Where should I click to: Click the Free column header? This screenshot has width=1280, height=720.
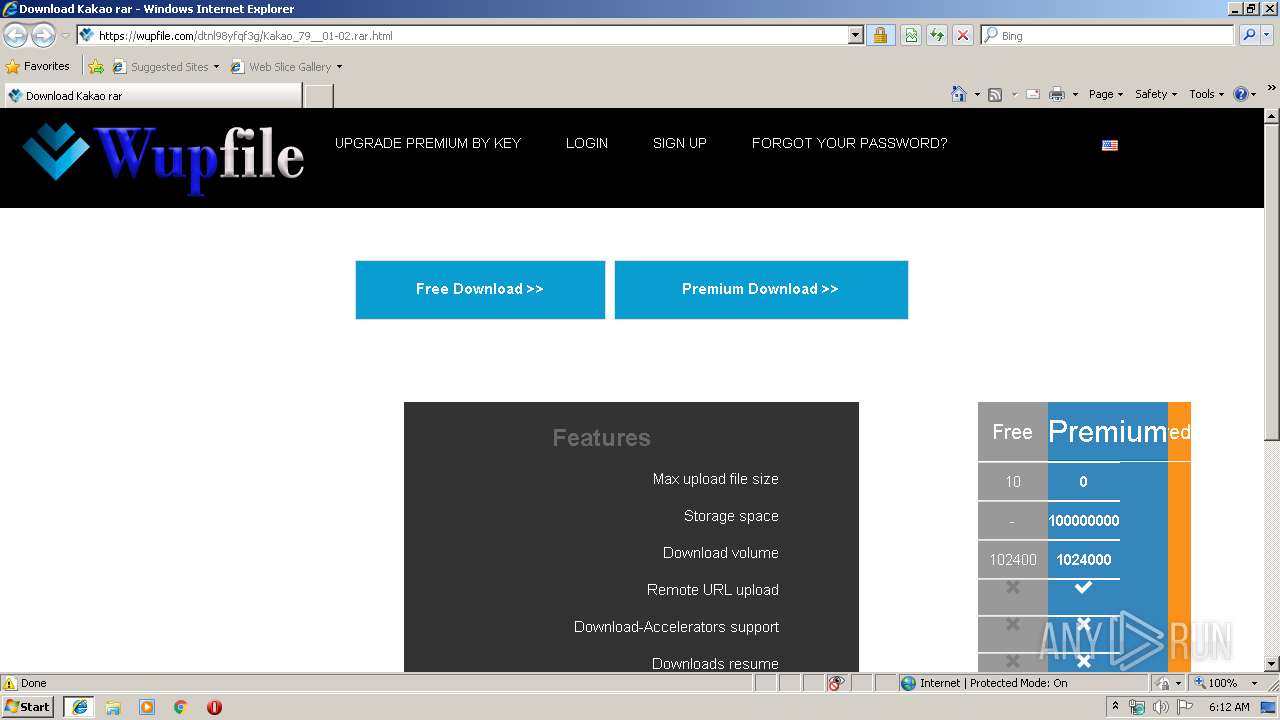tap(1012, 432)
